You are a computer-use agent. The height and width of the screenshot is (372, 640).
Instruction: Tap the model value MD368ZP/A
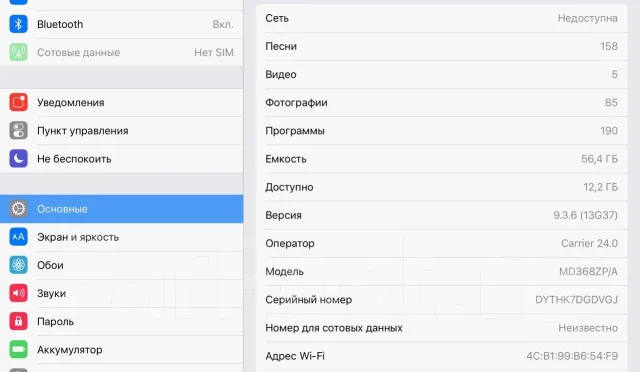coord(588,272)
